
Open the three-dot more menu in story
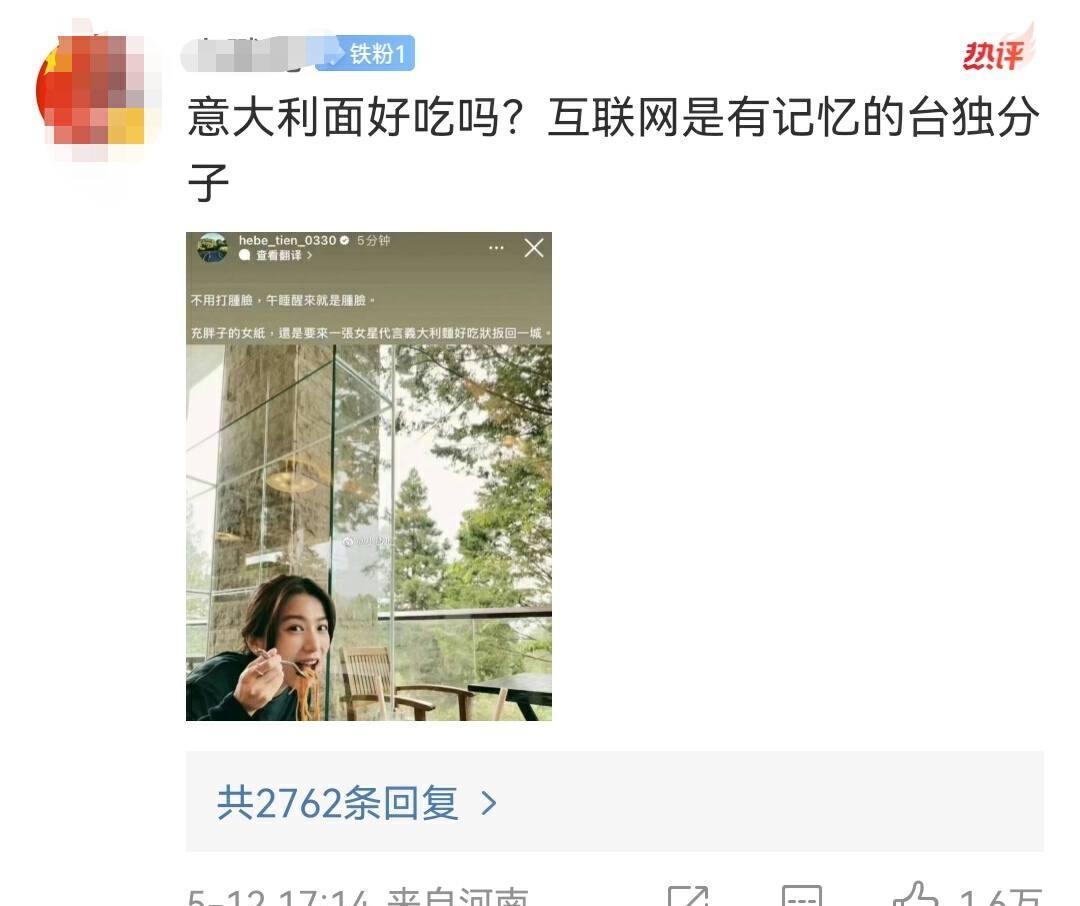[496, 248]
